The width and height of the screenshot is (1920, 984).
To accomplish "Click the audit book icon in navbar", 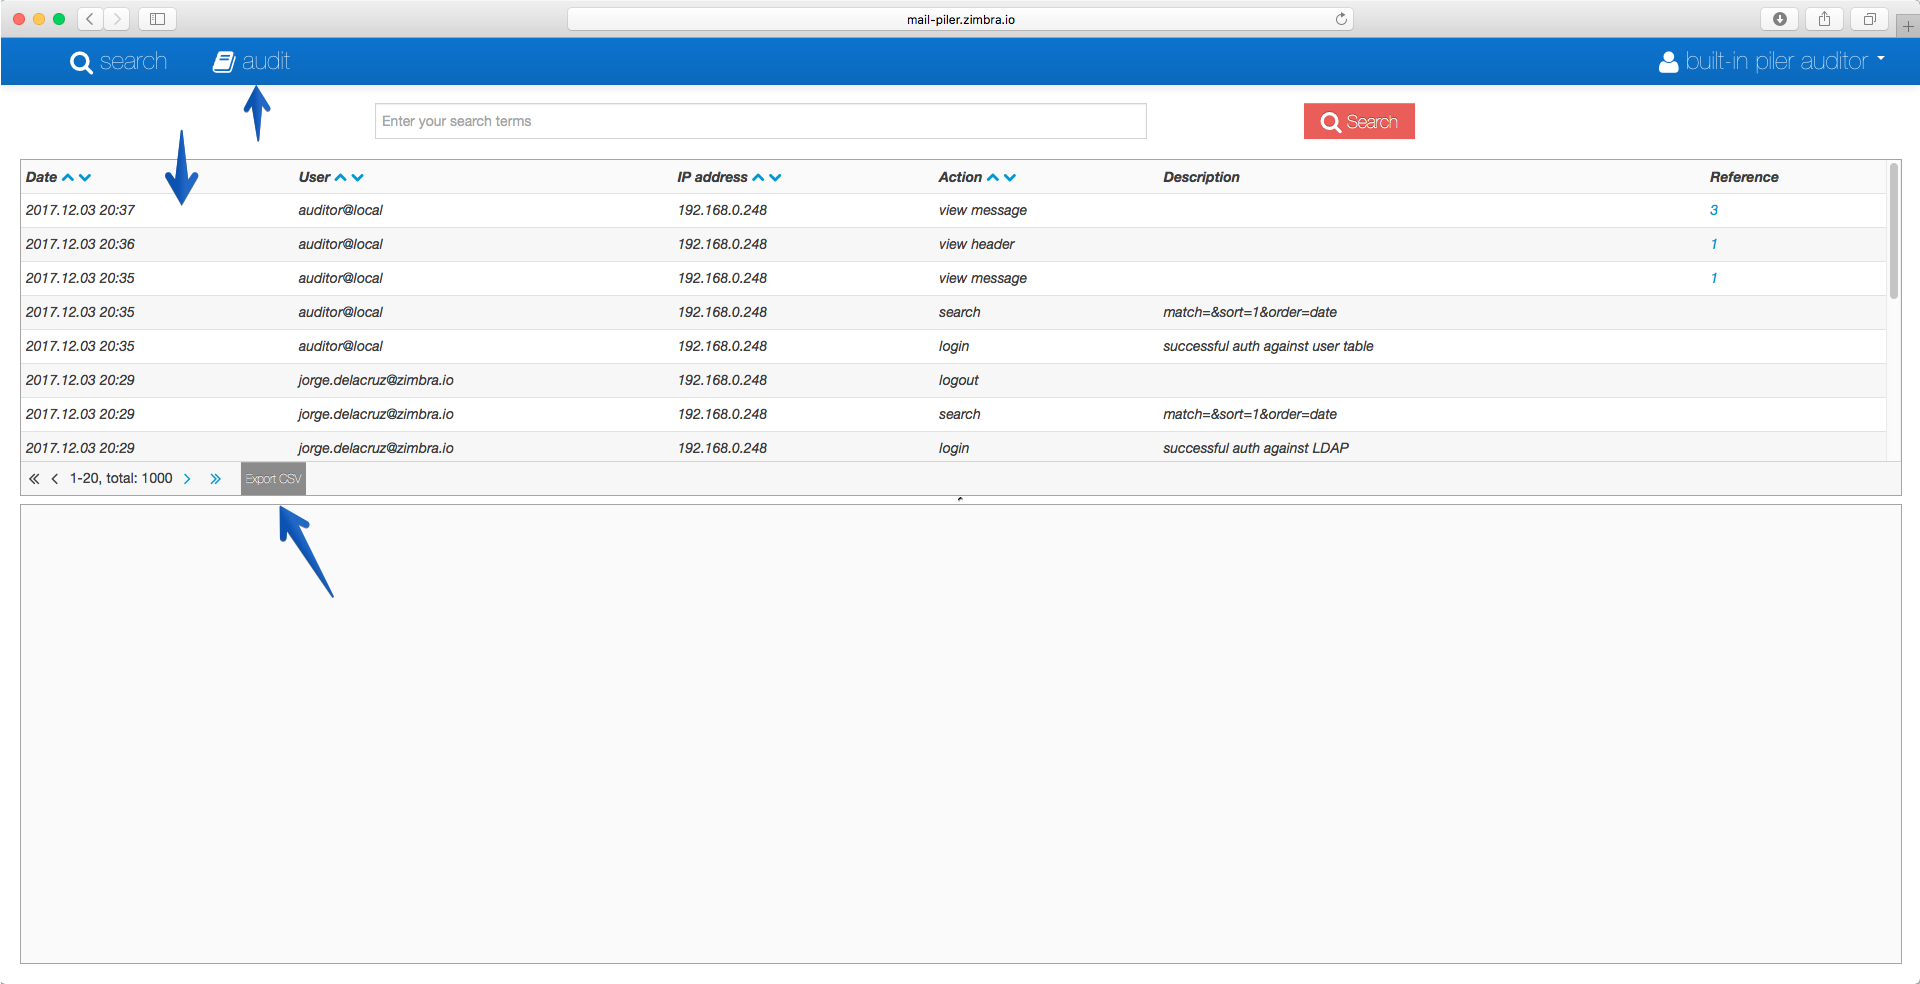I will [x=224, y=62].
